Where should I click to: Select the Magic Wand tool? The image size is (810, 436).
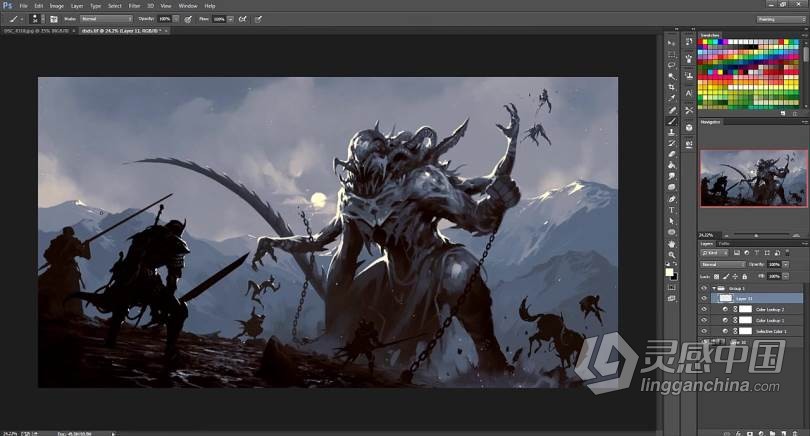[672, 76]
